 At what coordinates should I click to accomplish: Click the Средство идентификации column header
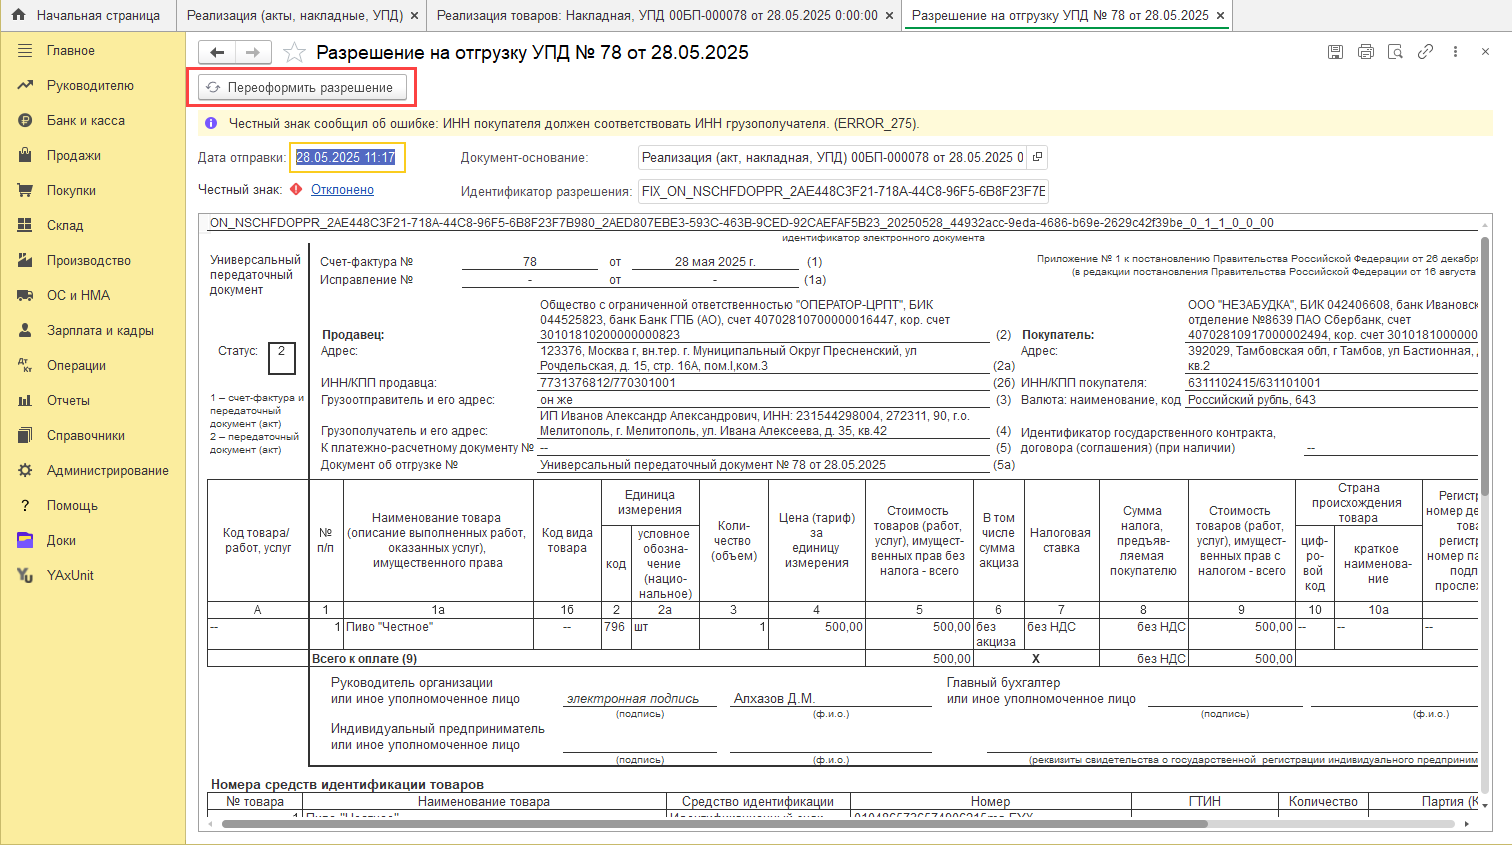coord(758,802)
